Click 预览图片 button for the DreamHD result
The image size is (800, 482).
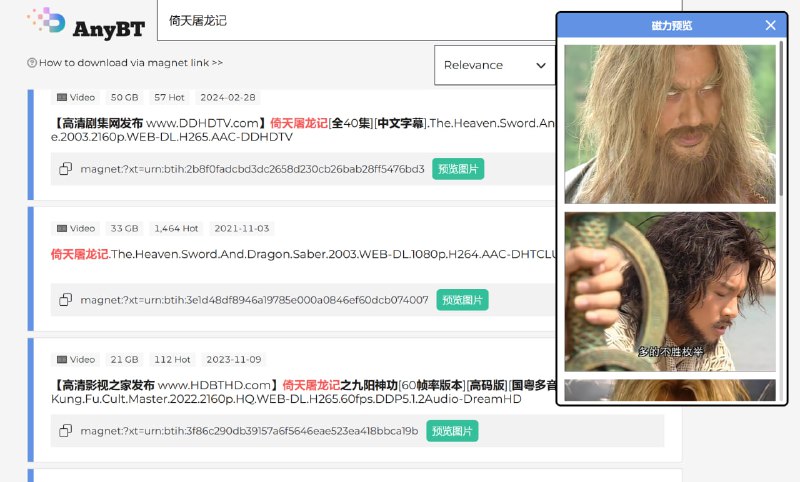(x=452, y=431)
